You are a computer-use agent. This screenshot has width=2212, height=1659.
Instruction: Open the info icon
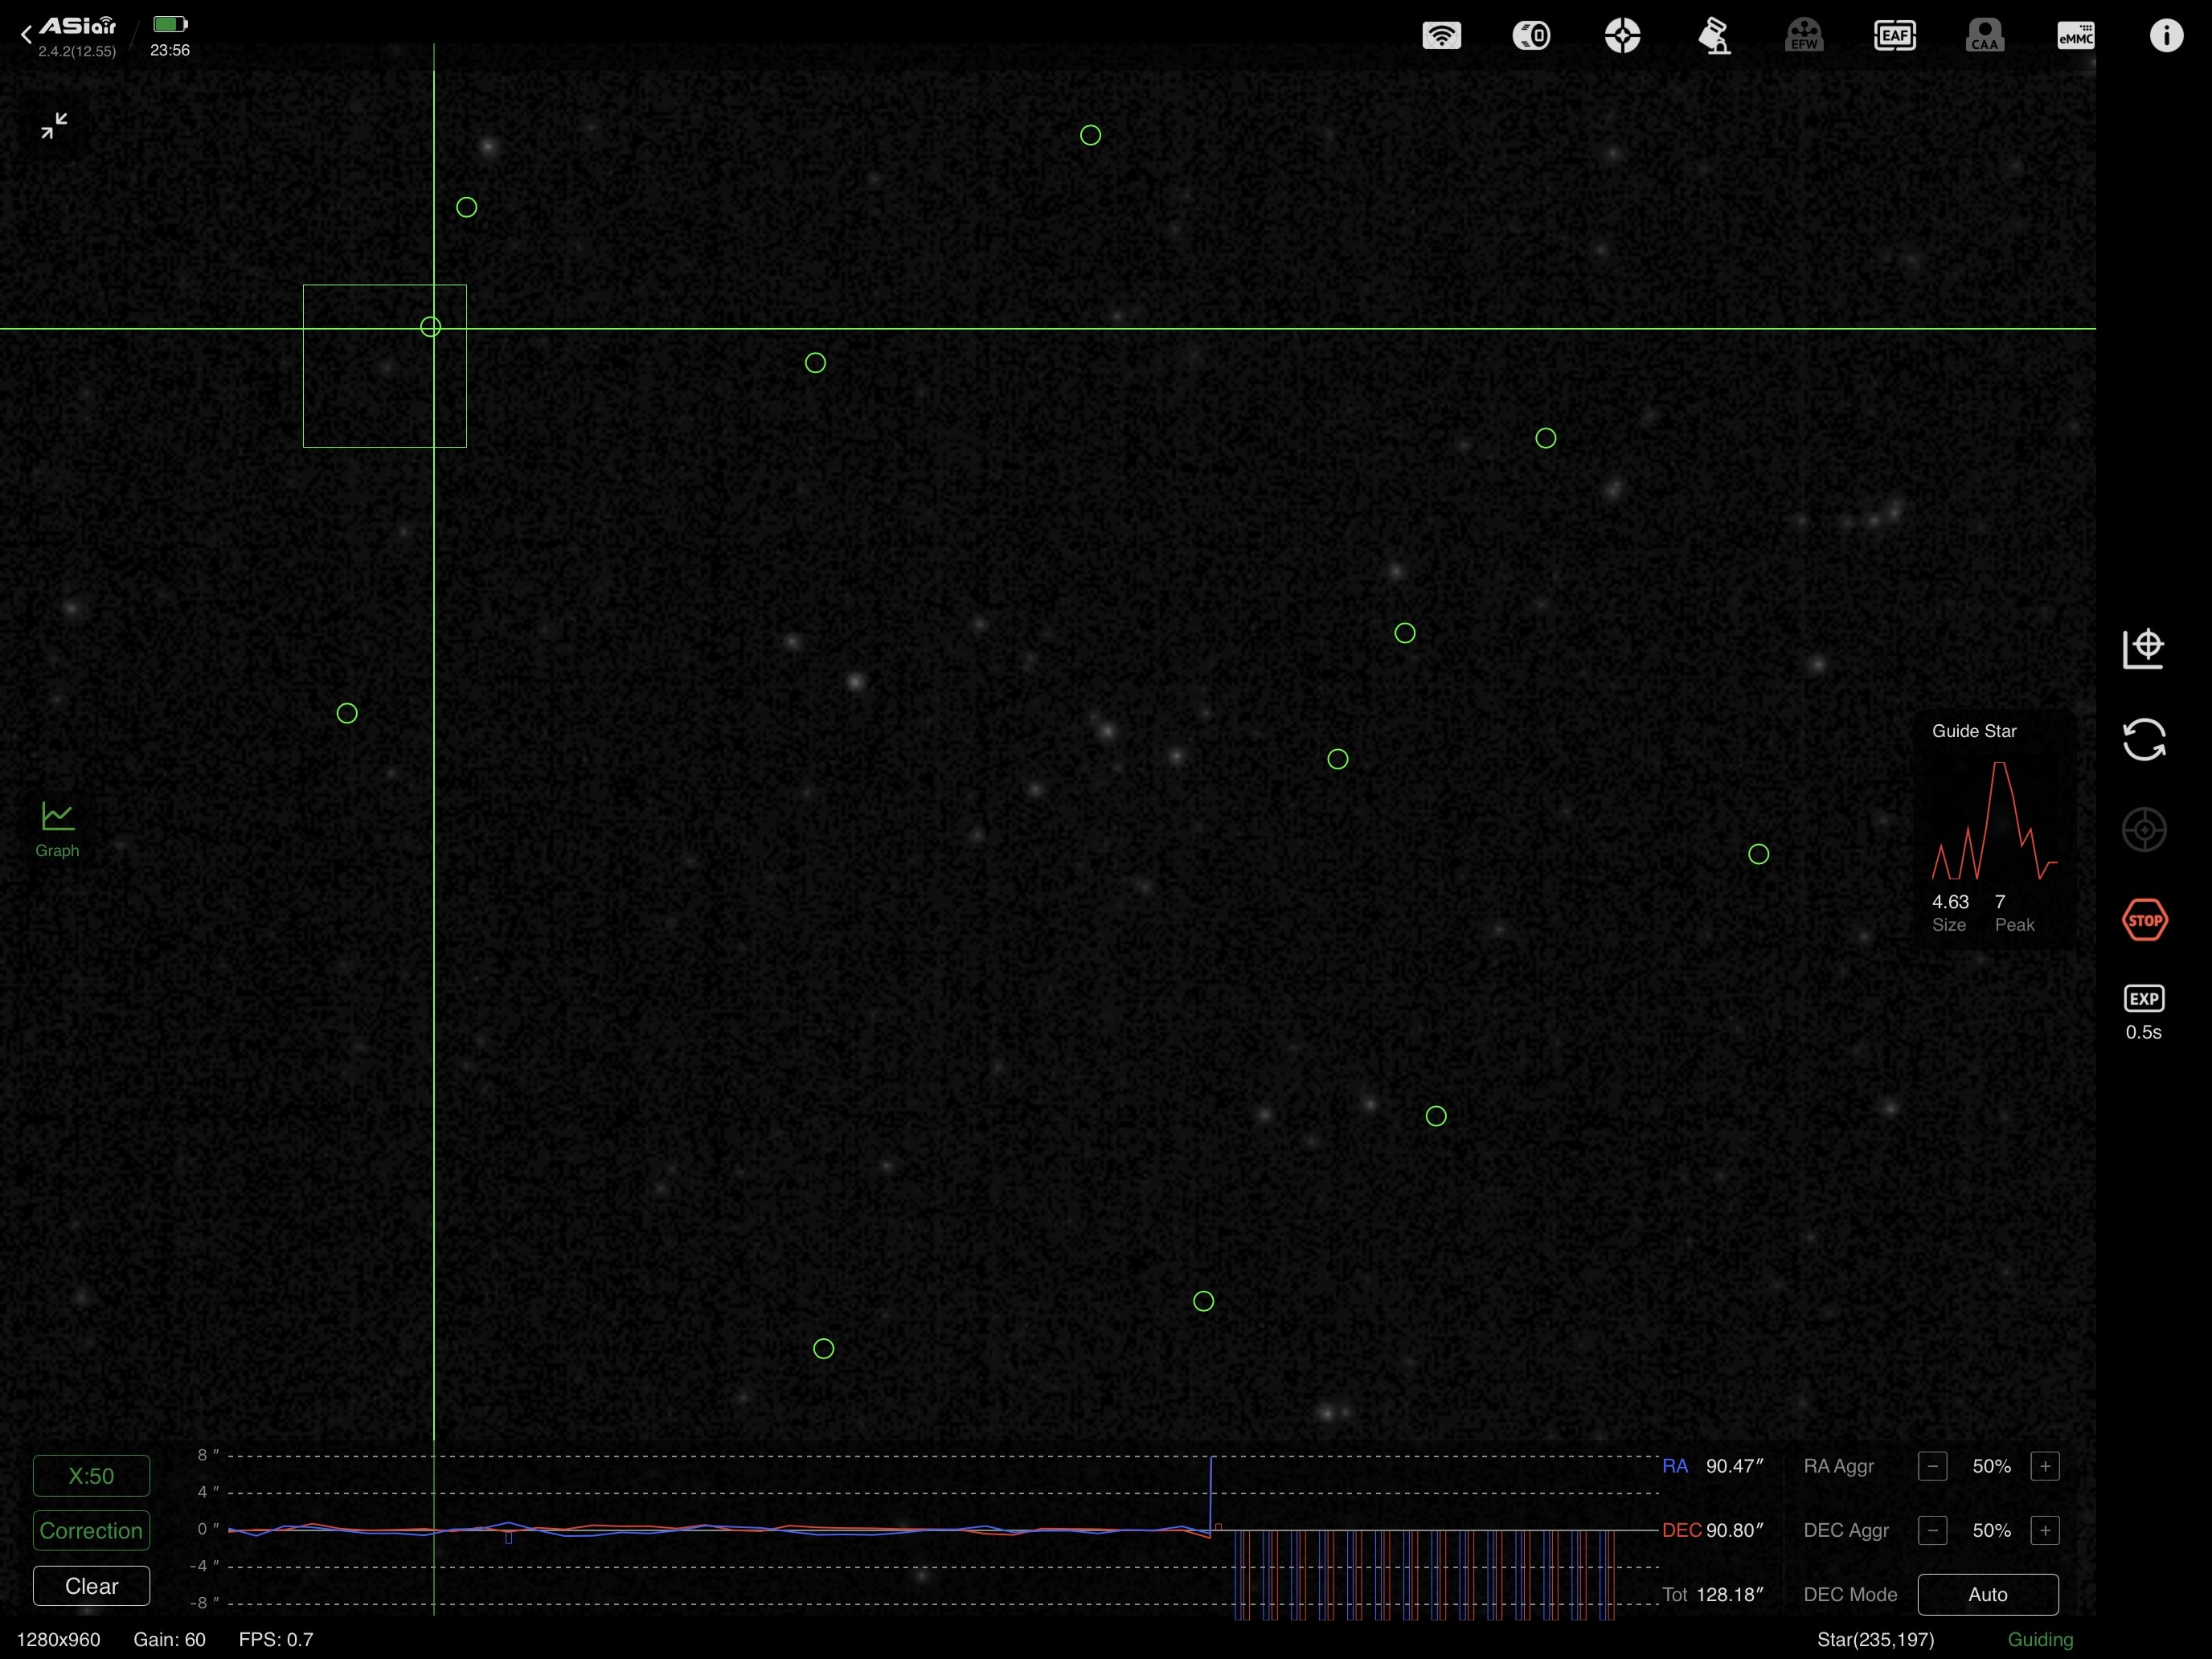click(2166, 36)
